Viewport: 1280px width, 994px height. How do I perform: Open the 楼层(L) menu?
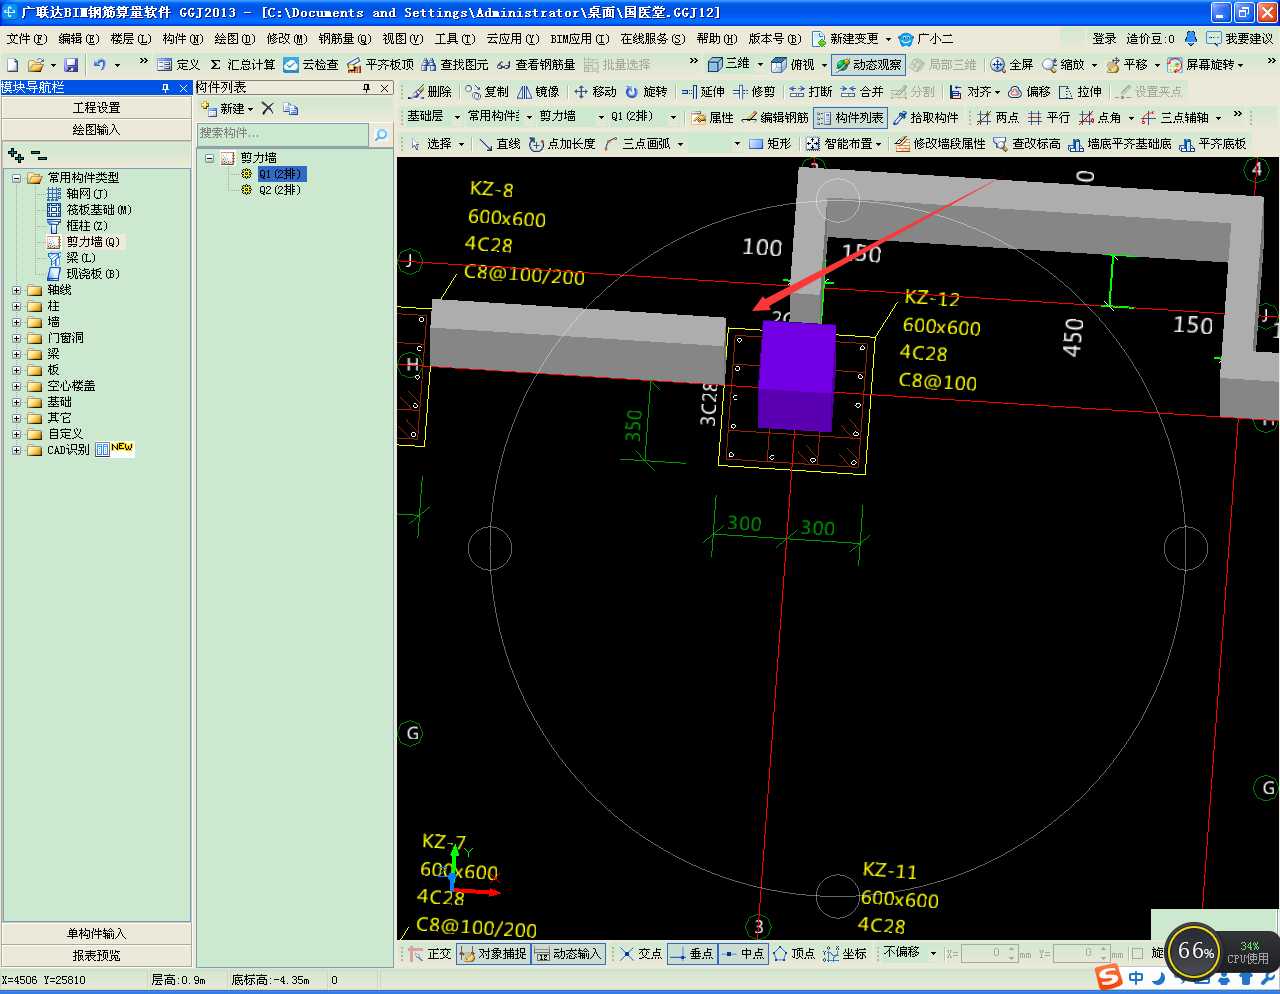131,39
